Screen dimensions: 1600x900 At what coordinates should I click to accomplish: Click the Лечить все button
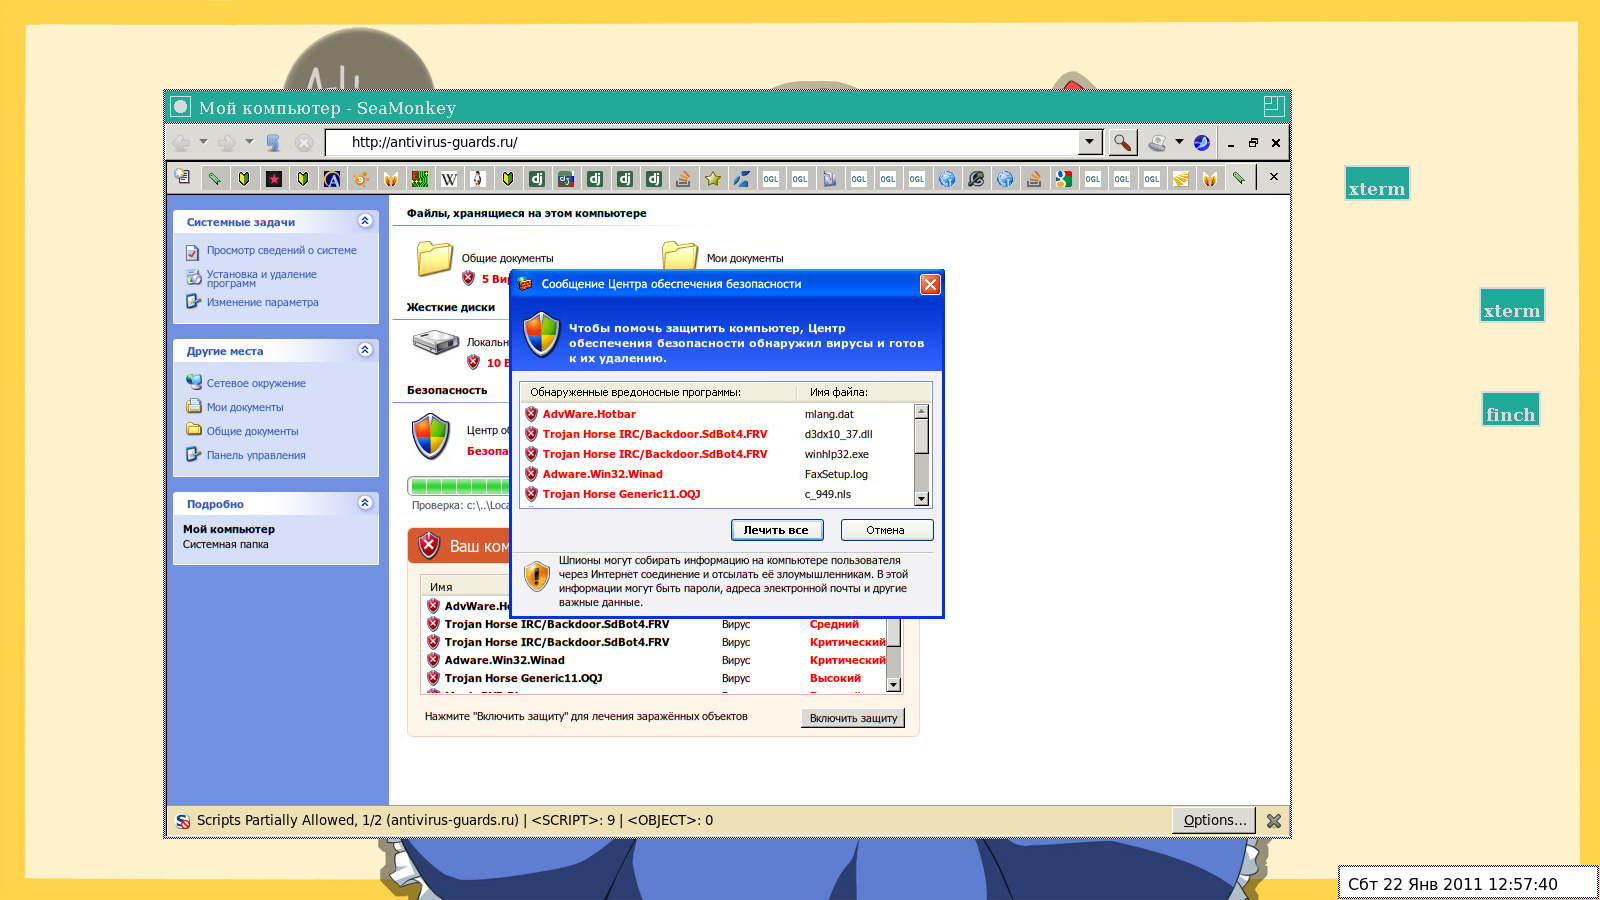(776, 530)
